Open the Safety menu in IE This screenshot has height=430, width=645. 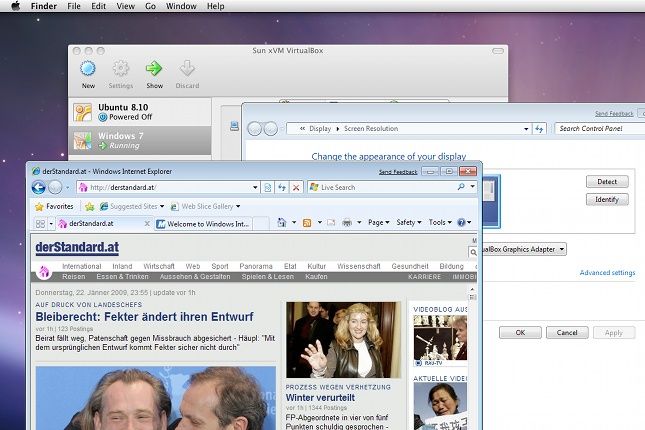pos(408,222)
